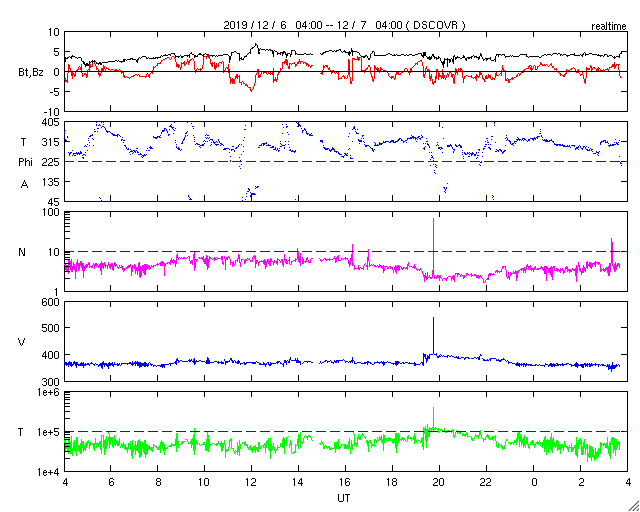Screen dimensions: 640x512
Task: Click the blue velocity spike peak
Action: pos(433,319)
